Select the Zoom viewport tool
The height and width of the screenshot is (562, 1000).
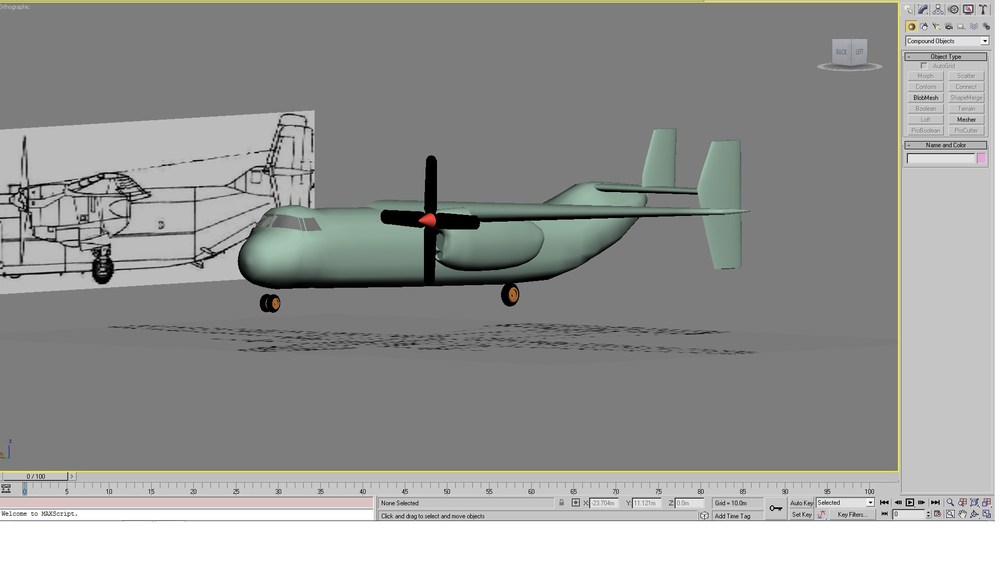tap(950, 503)
